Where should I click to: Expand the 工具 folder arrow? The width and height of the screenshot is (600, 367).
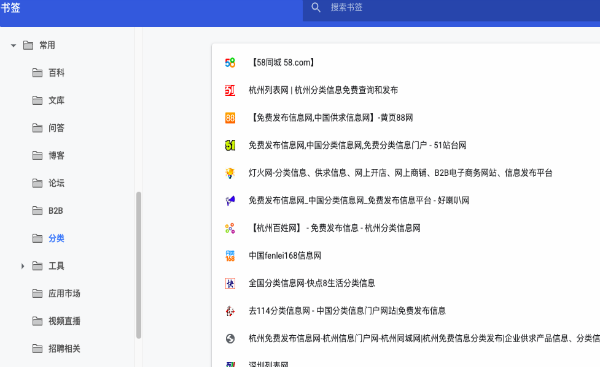click(x=23, y=266)
